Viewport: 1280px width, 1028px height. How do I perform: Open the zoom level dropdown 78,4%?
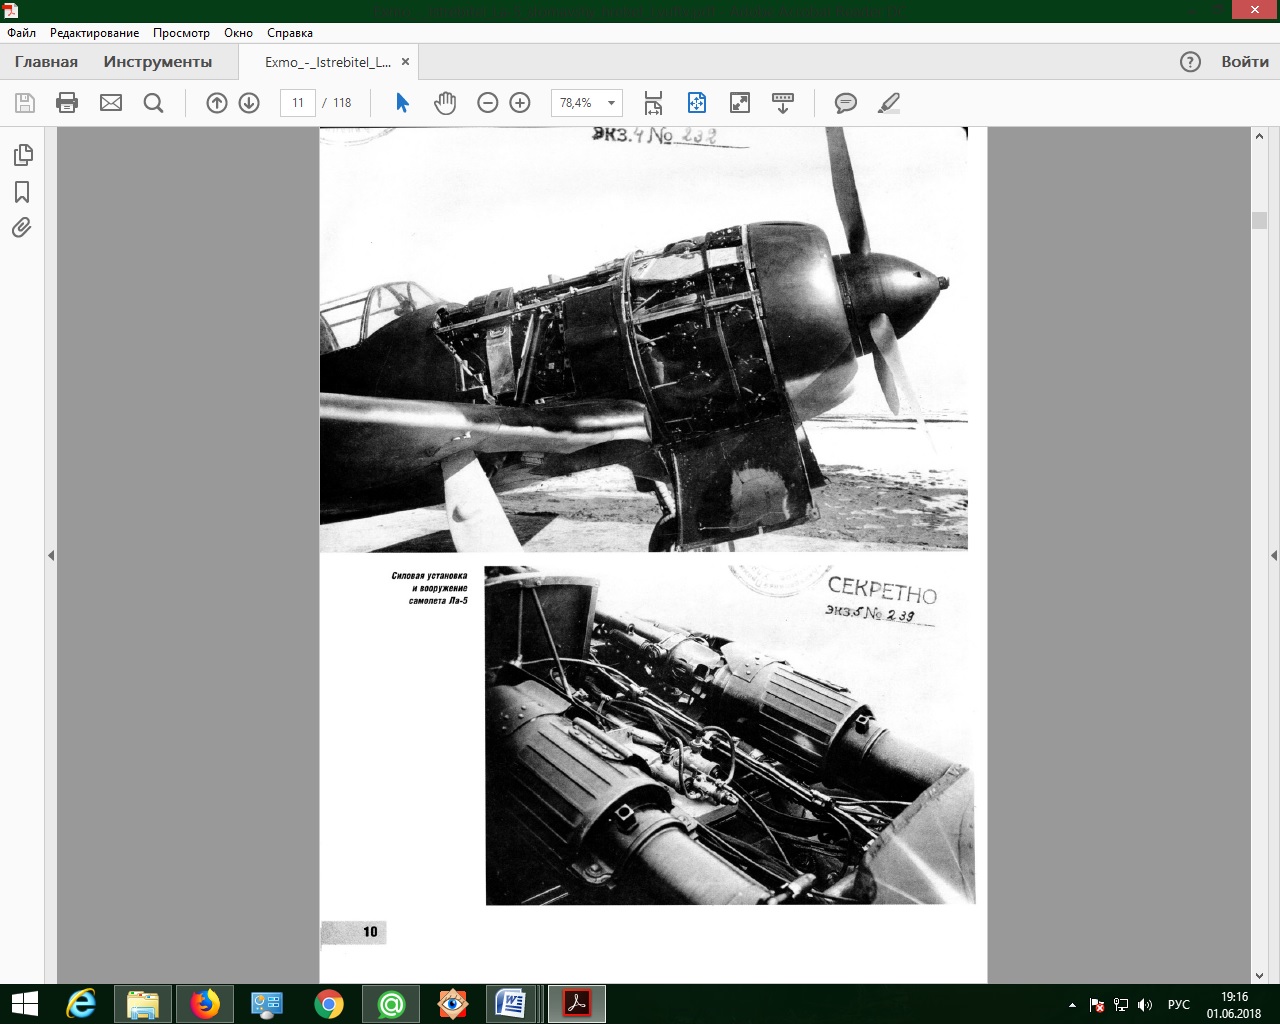click(611, 103)
